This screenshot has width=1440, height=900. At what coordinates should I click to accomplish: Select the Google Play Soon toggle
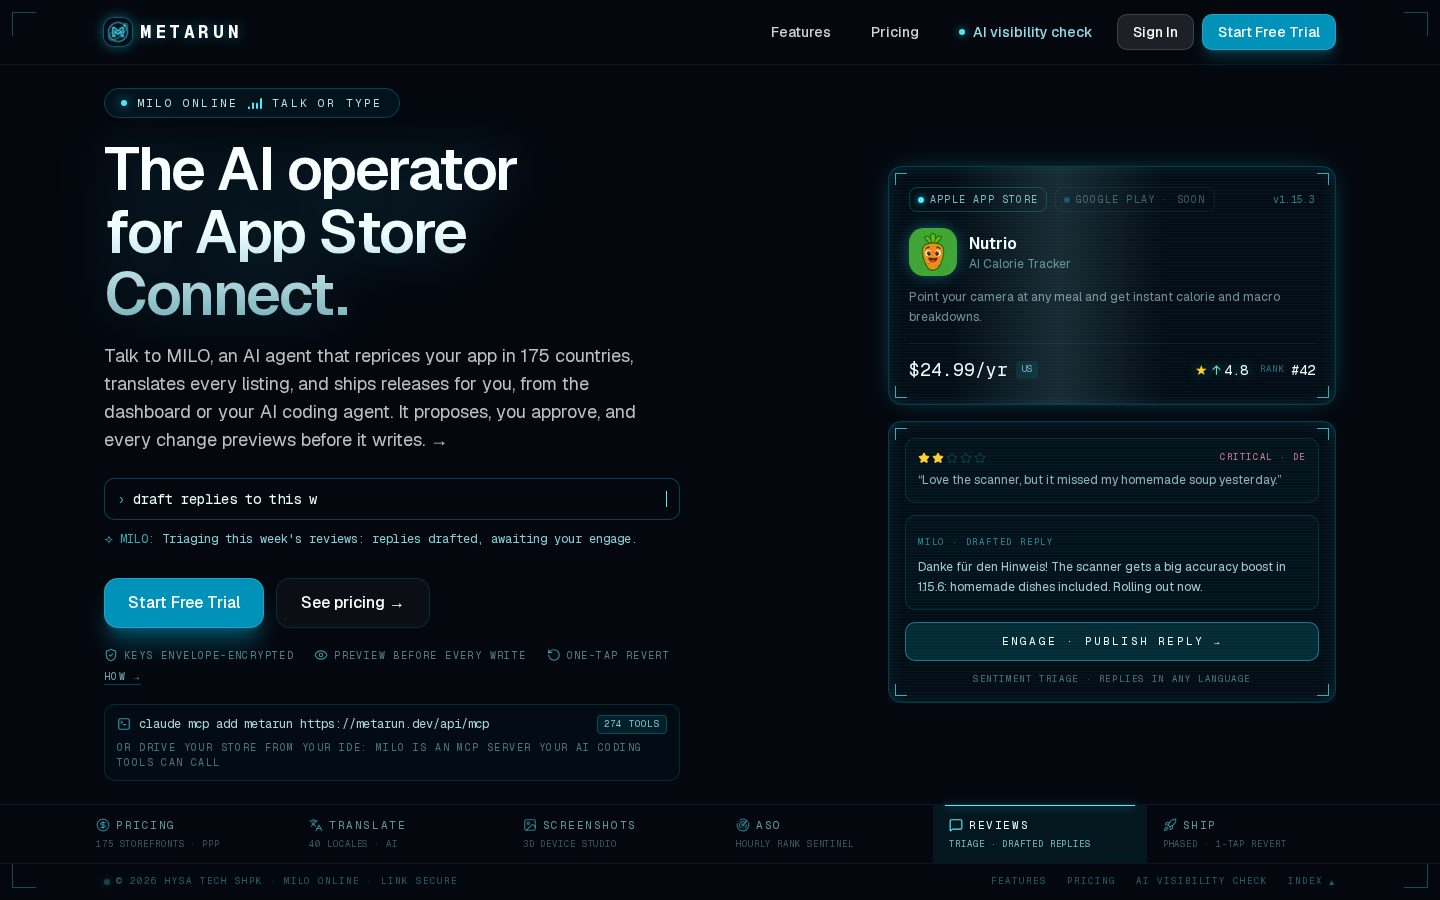pyautogui.click(x=1134, y=200)
